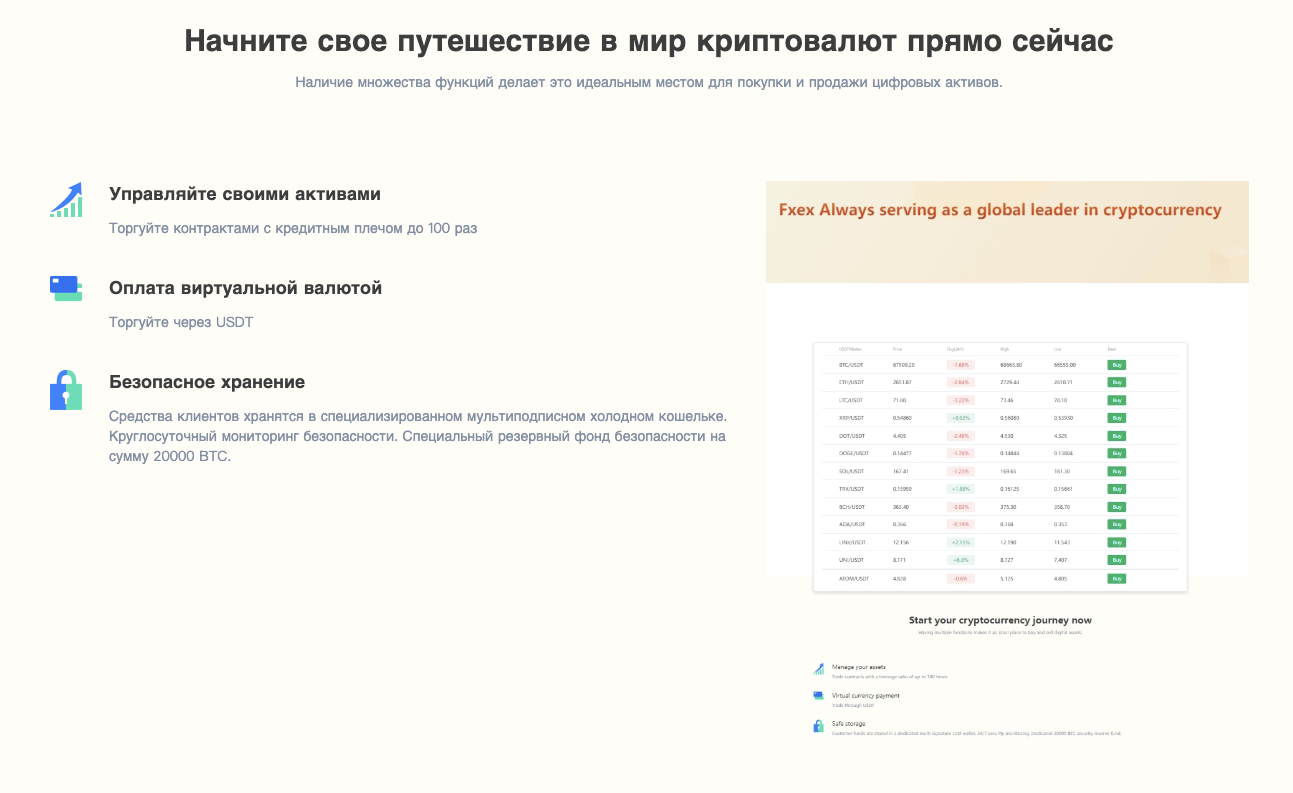
Task: Click the ETH/USDT pair name in the table
Action: tap(851, 382)
